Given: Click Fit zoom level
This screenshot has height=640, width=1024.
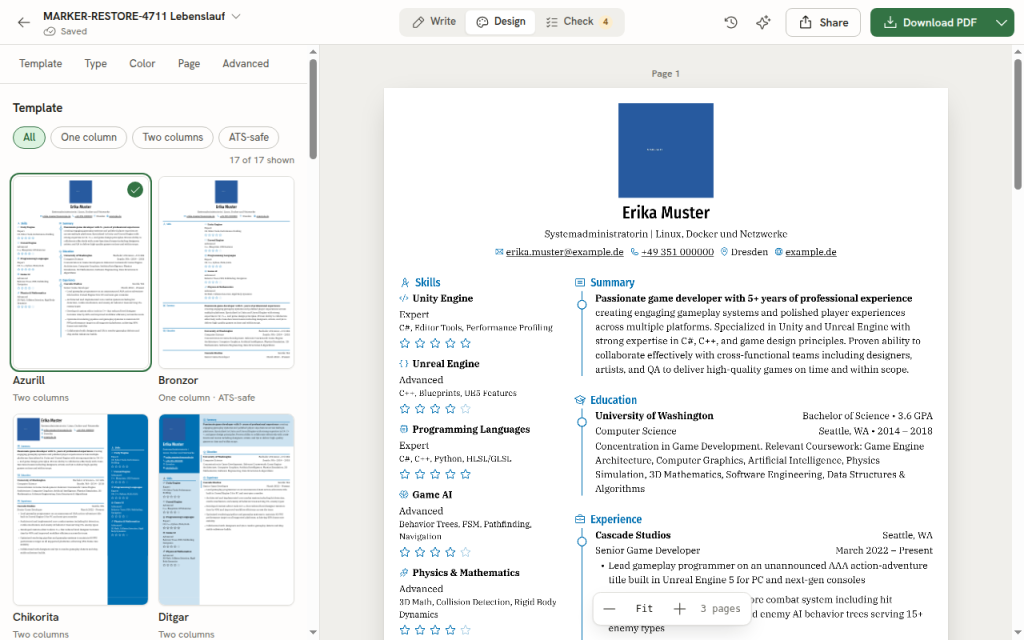Looking at the screenshot, I should pos(644,609).
